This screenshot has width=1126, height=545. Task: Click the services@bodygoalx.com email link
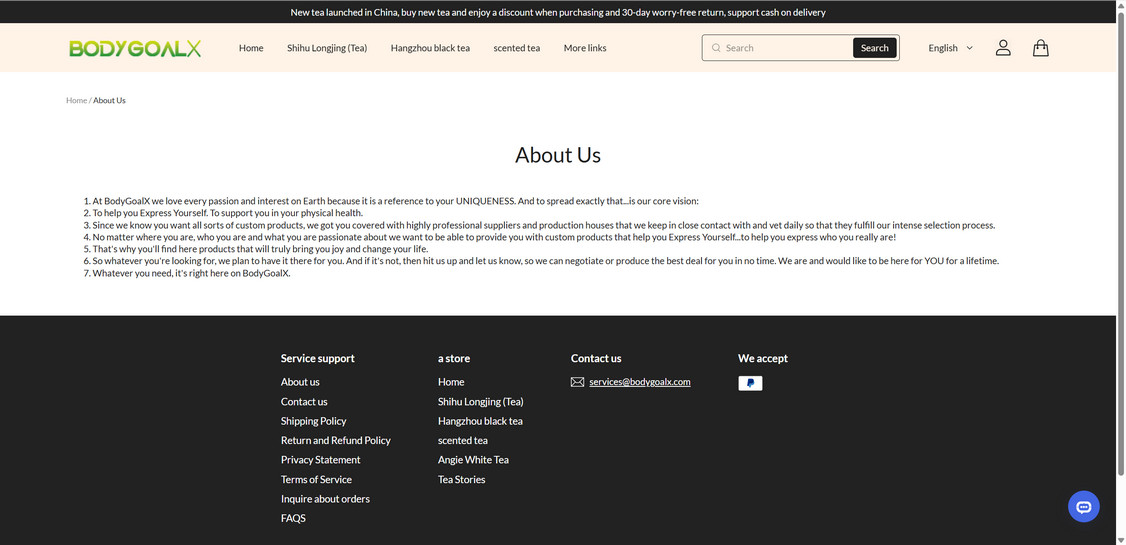pos(640,382)
